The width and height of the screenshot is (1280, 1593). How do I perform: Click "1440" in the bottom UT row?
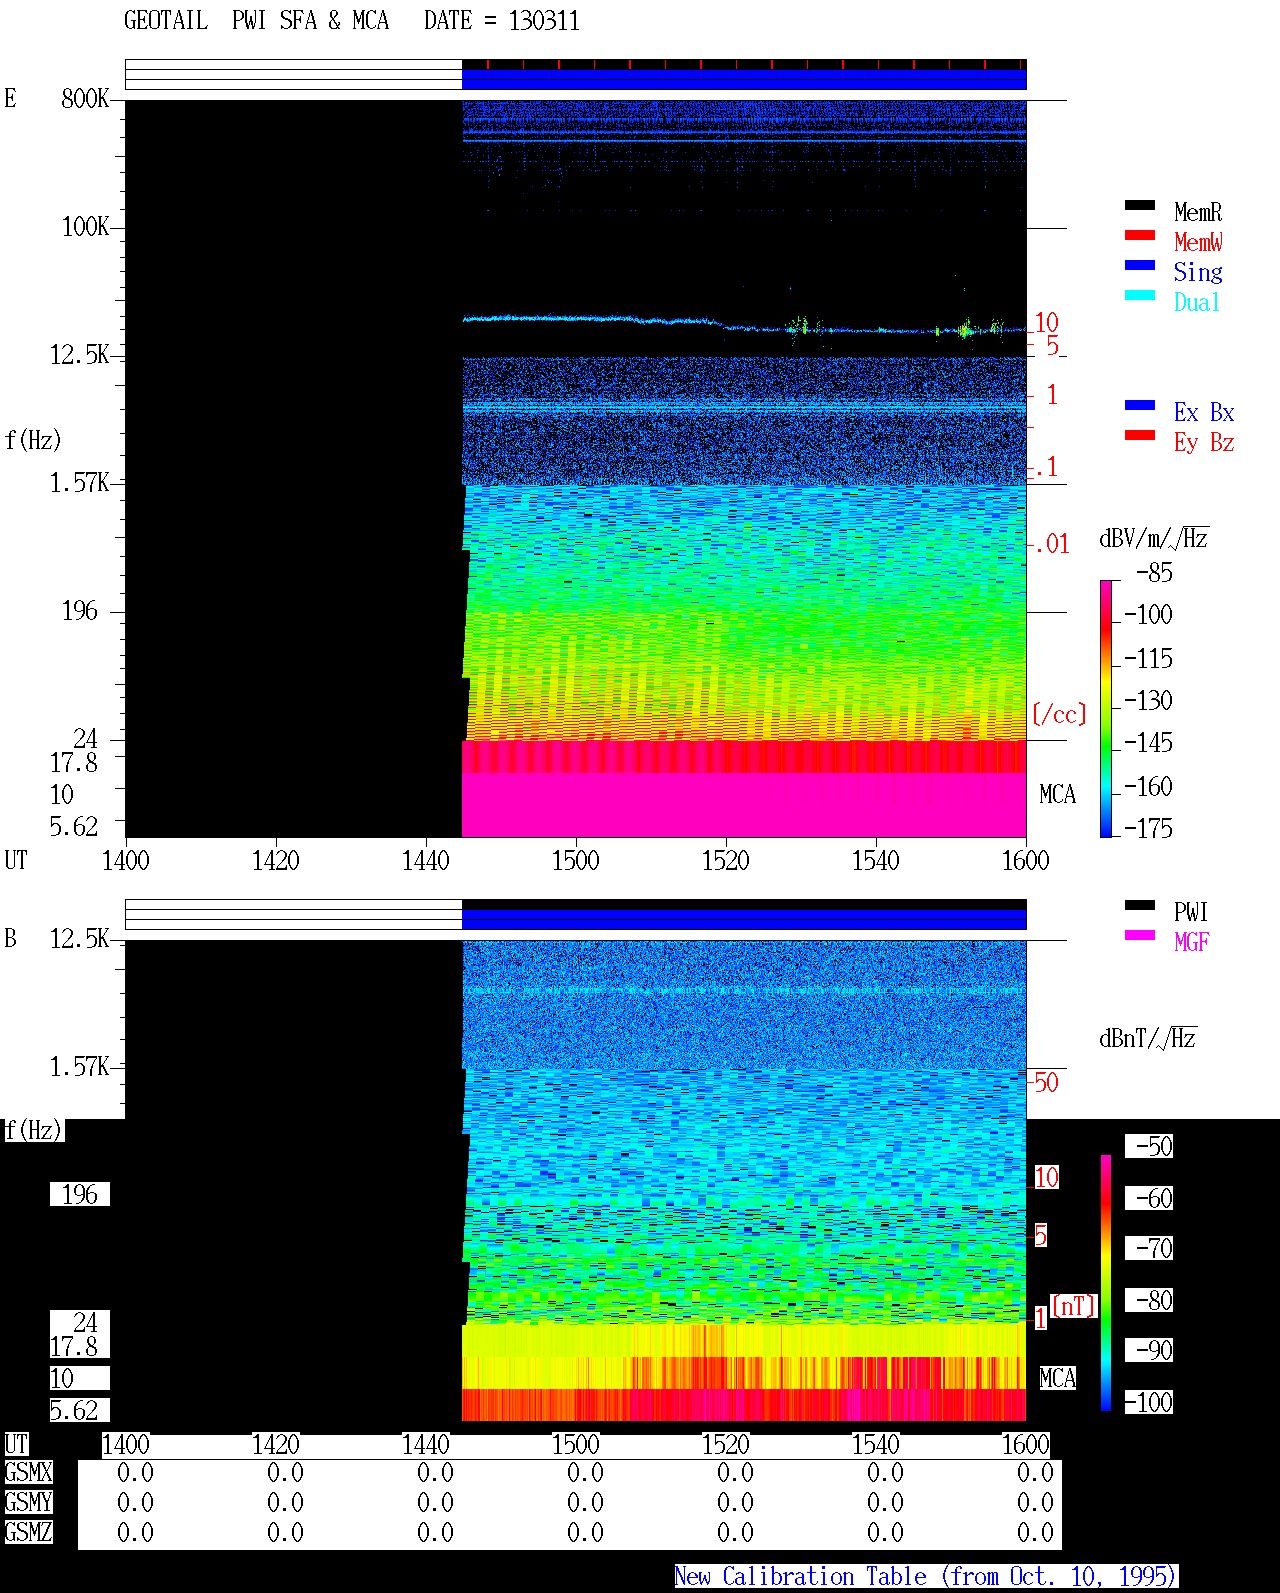tap(425, 1444)
